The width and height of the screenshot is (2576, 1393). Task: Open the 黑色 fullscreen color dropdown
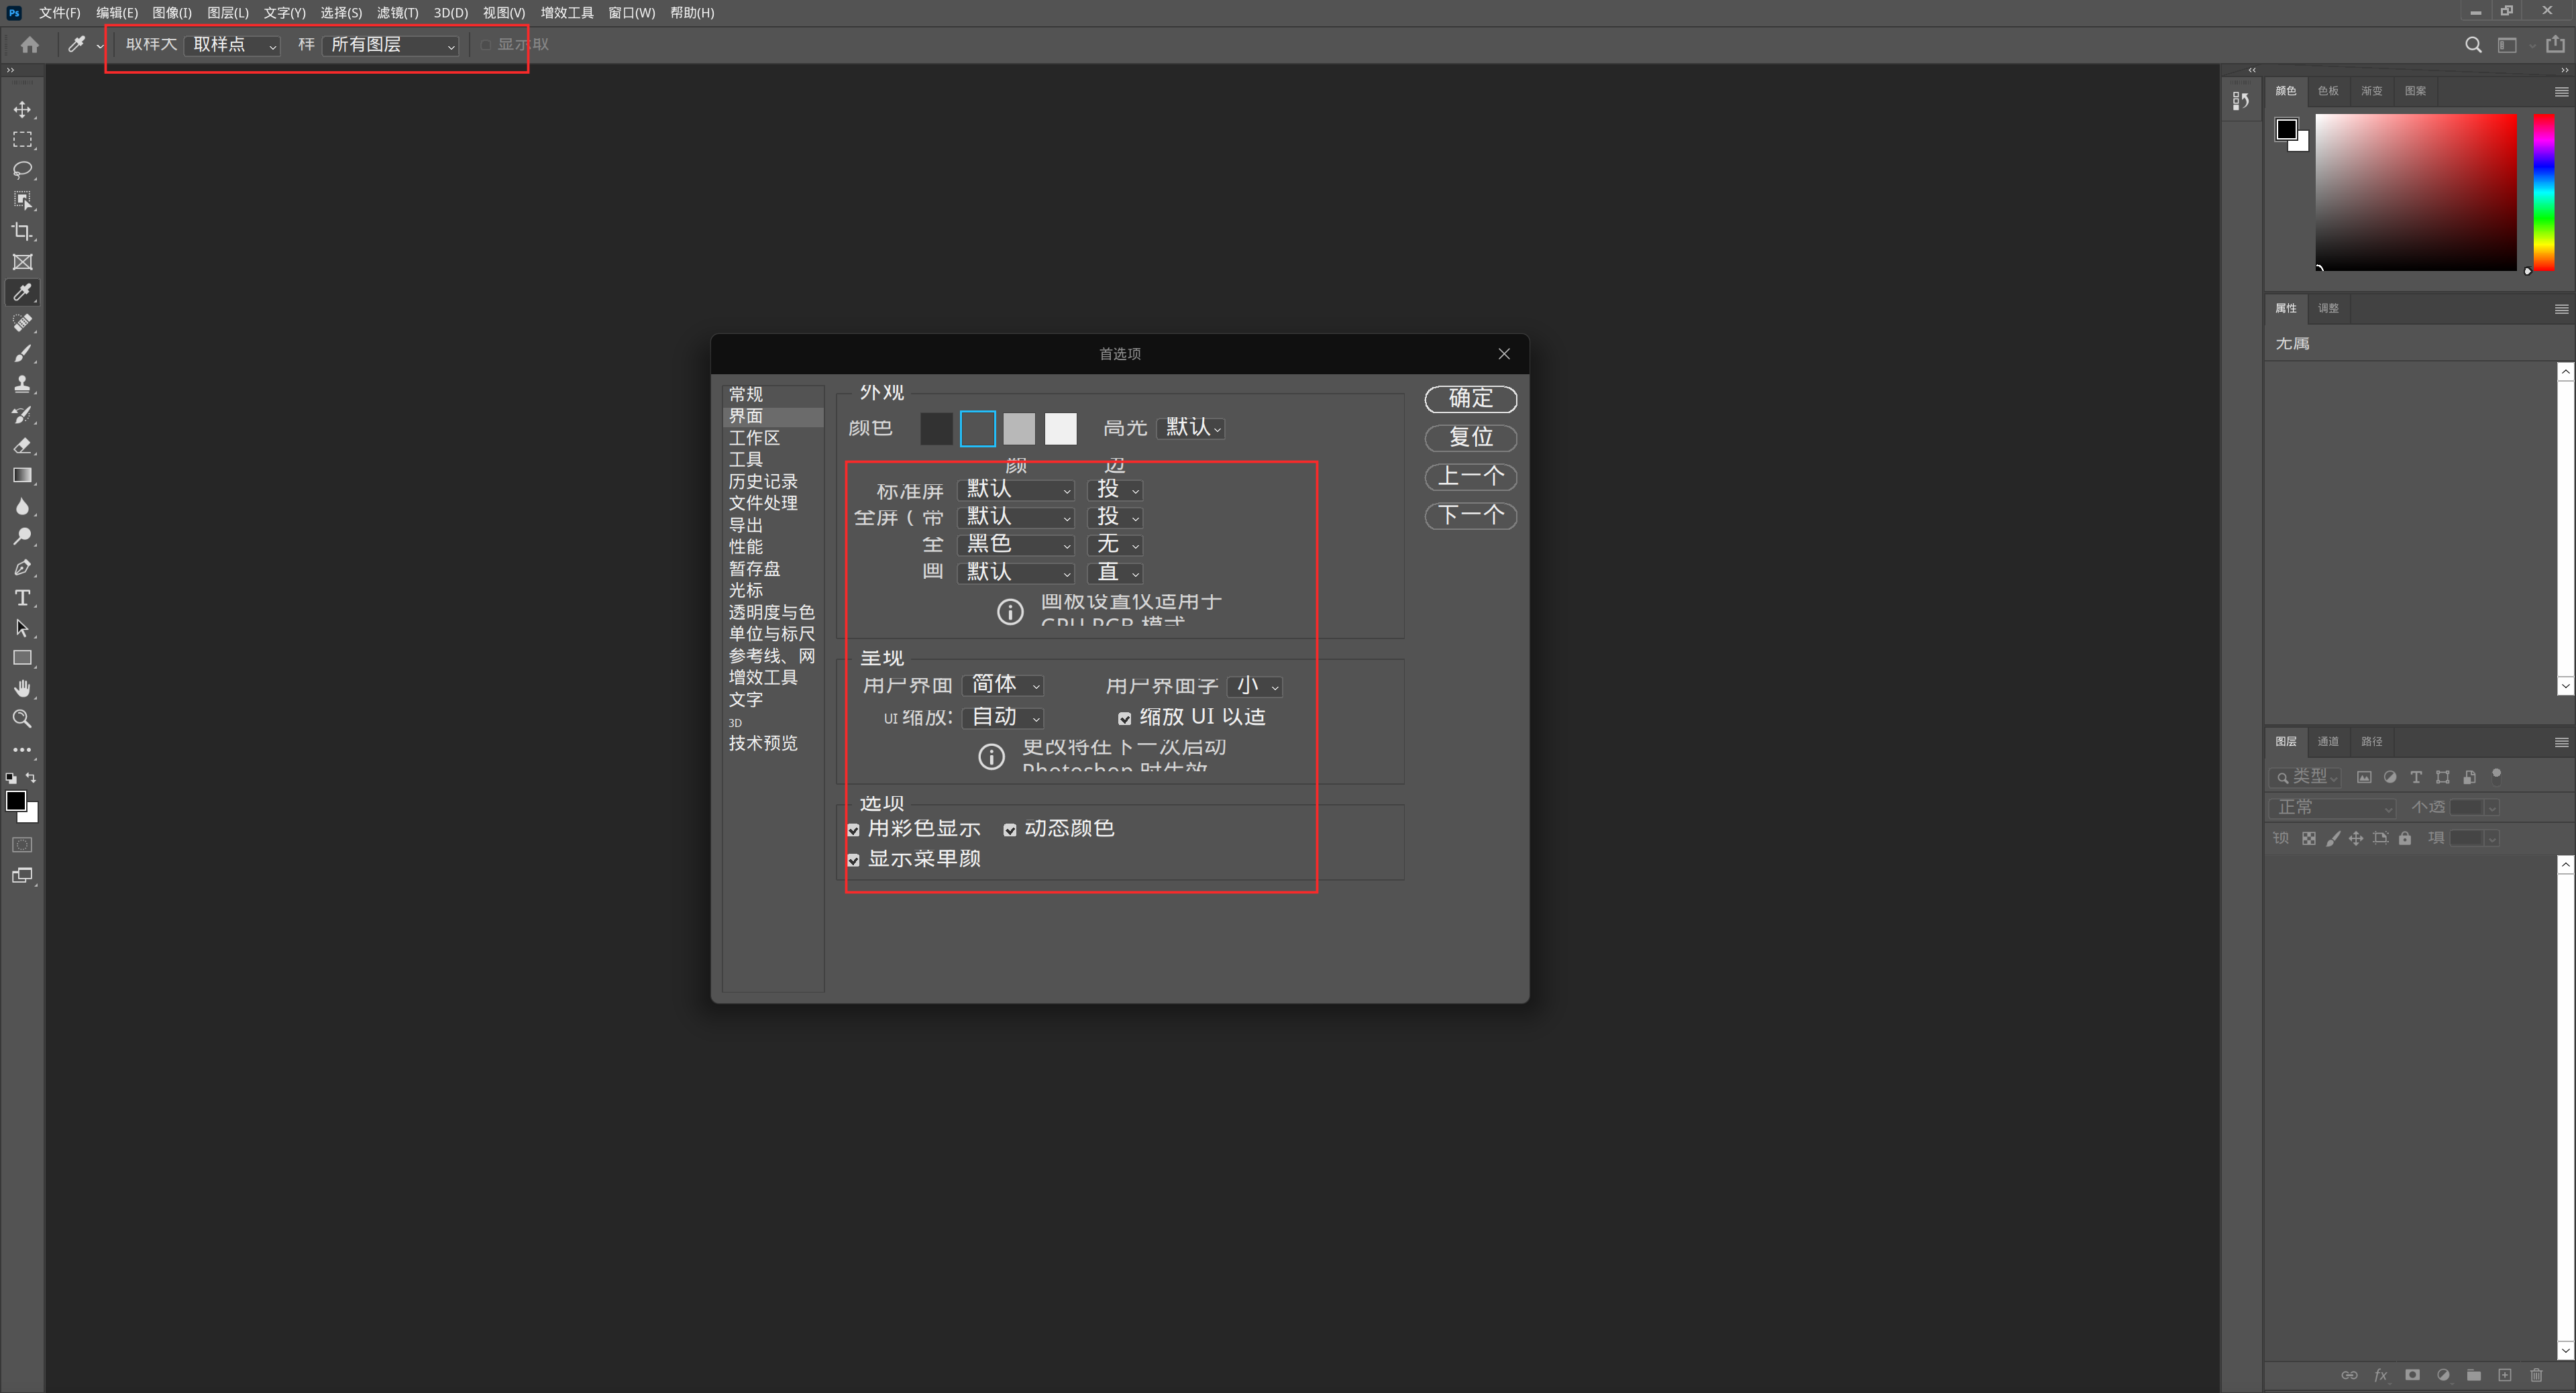point(1016,545)
